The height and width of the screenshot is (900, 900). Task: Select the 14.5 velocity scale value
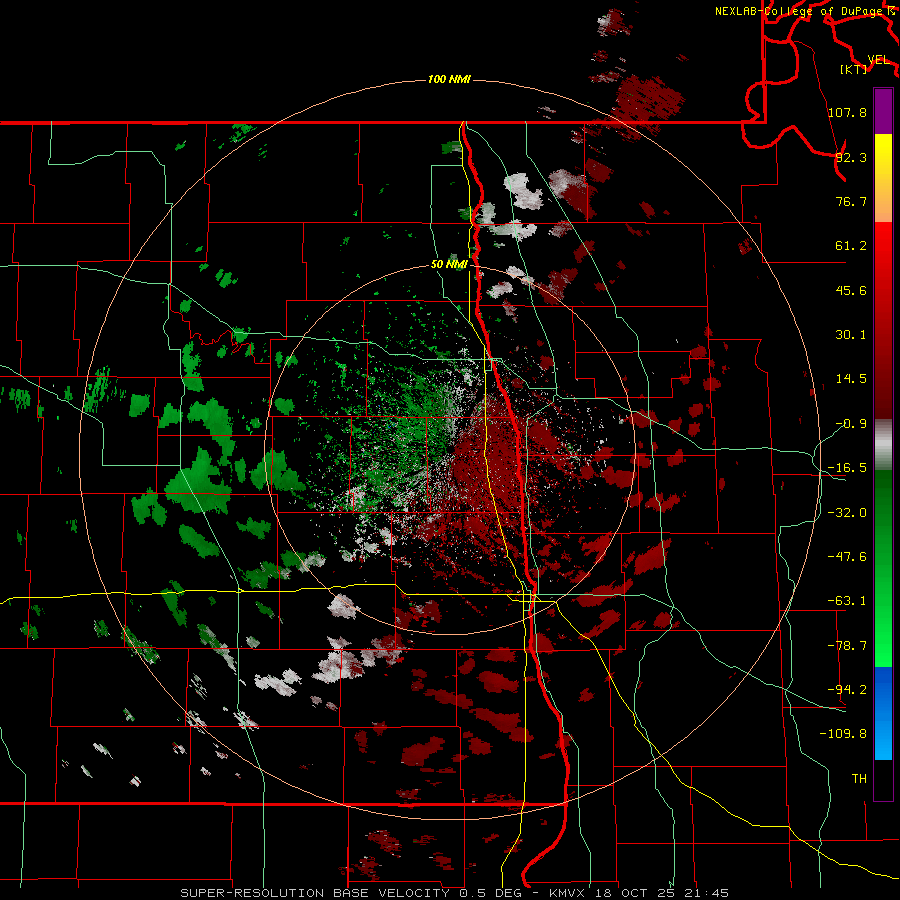851,379
